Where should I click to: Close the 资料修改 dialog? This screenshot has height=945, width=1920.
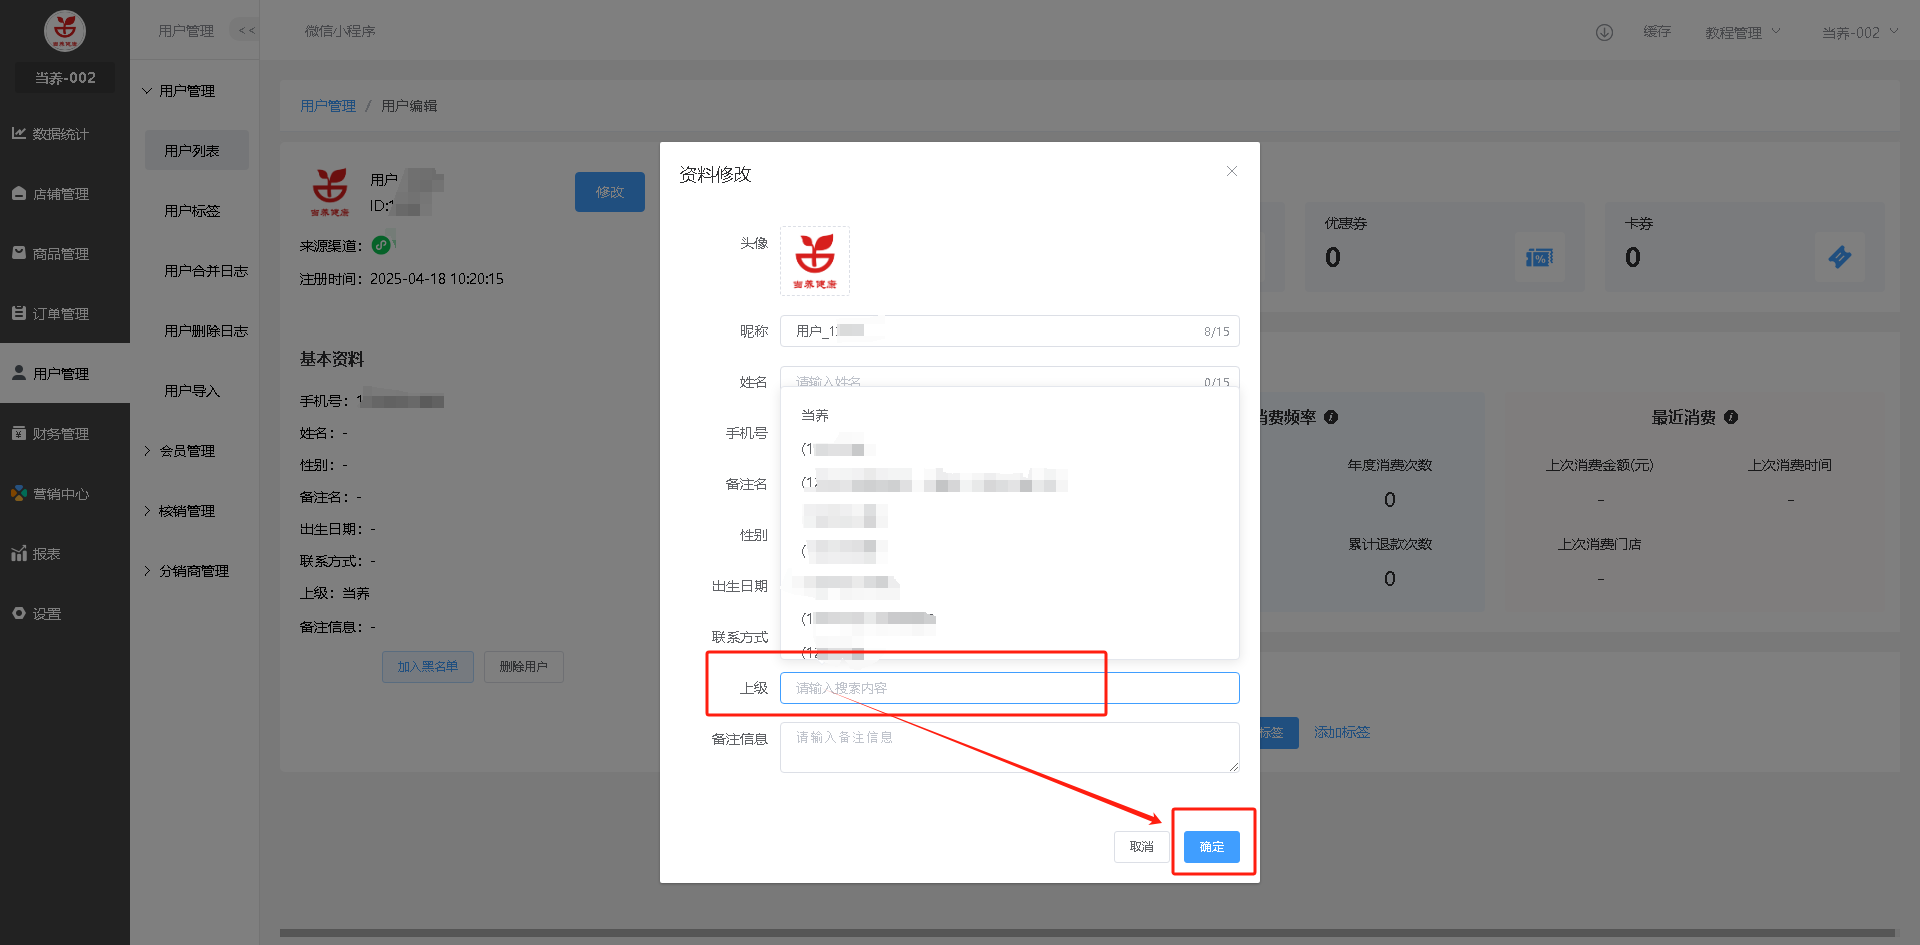tap(1232, 171)
